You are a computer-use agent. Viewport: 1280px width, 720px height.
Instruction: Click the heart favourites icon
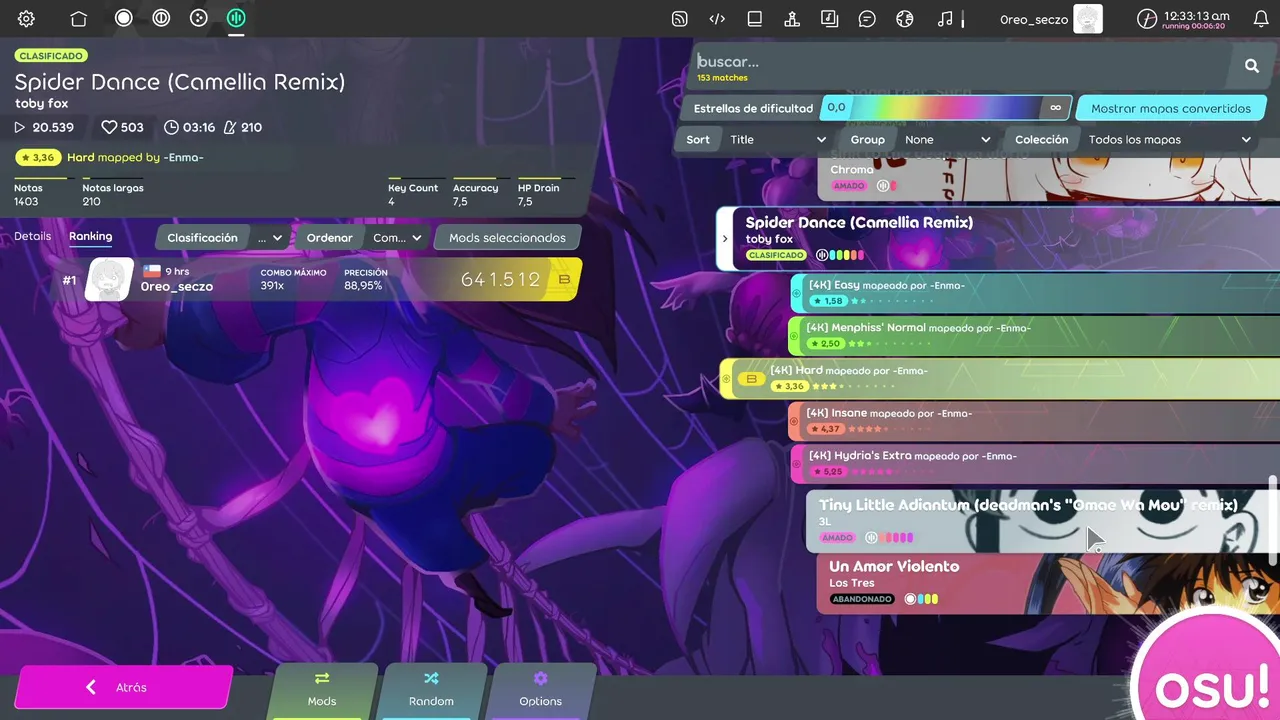pos(109,127)
